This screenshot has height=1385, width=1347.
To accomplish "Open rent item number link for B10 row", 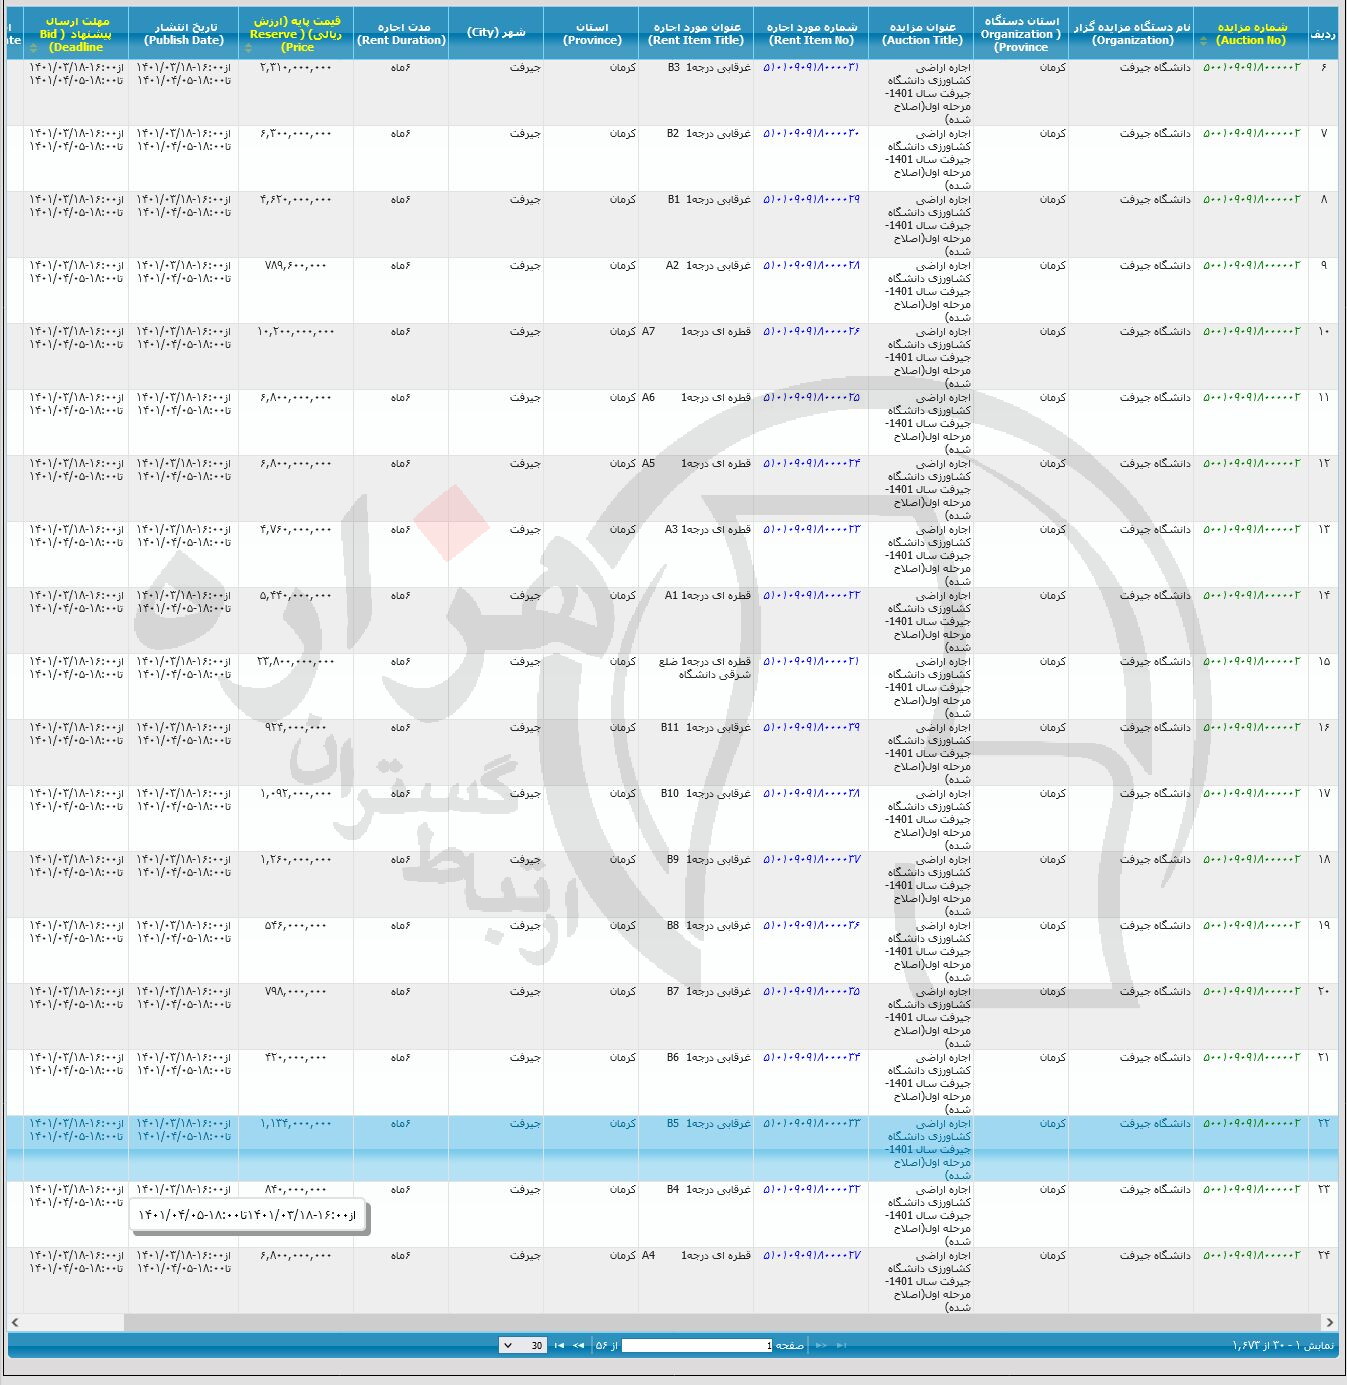I will point(811,793).
